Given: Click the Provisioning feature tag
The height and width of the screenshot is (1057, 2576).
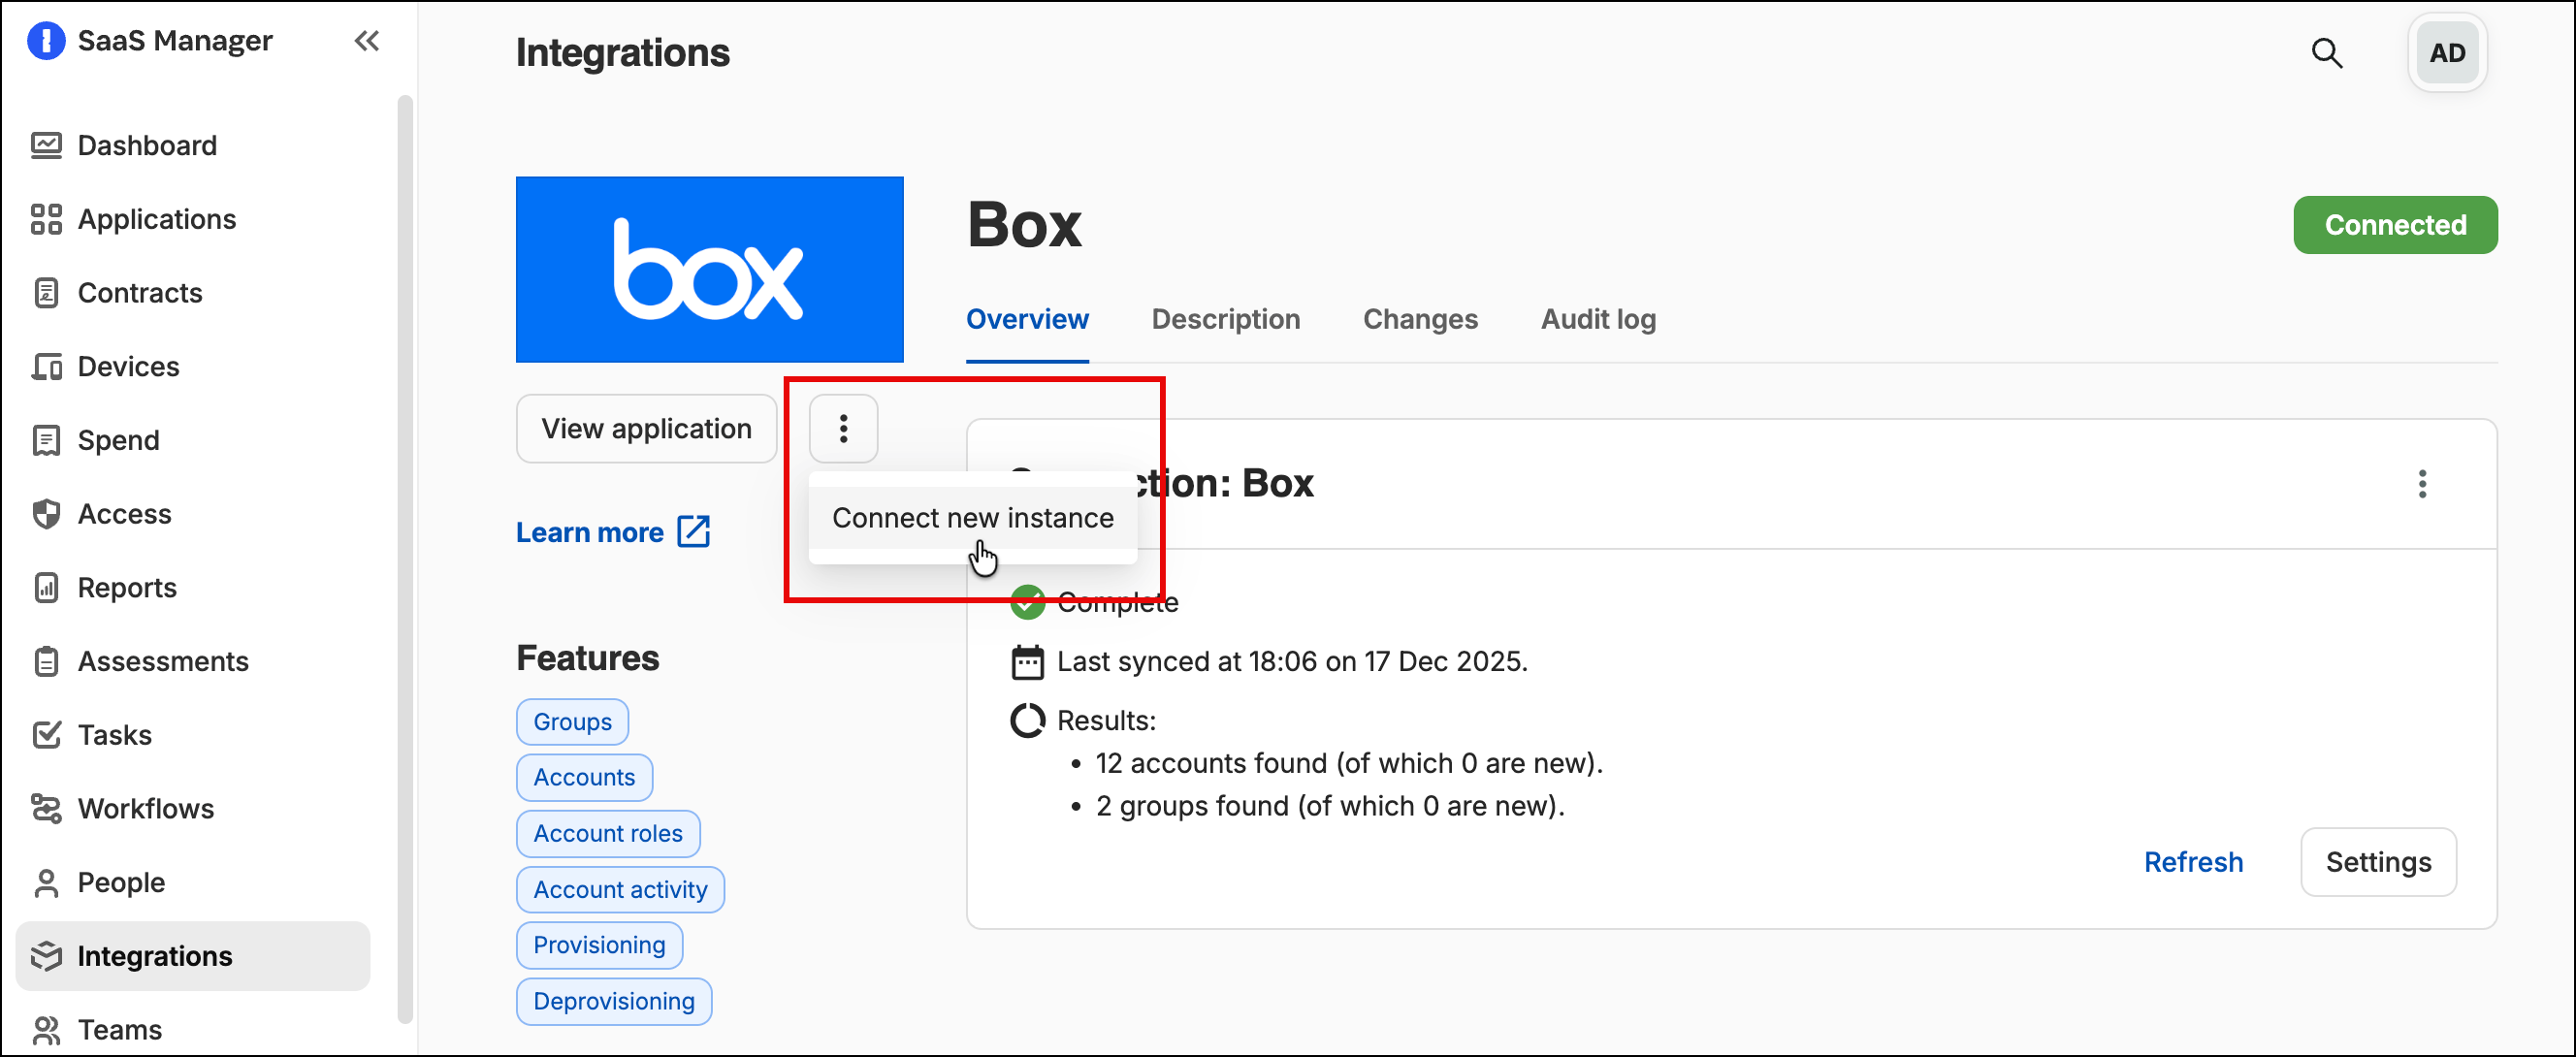Looking at the screenshot, I should click(599, 945).
